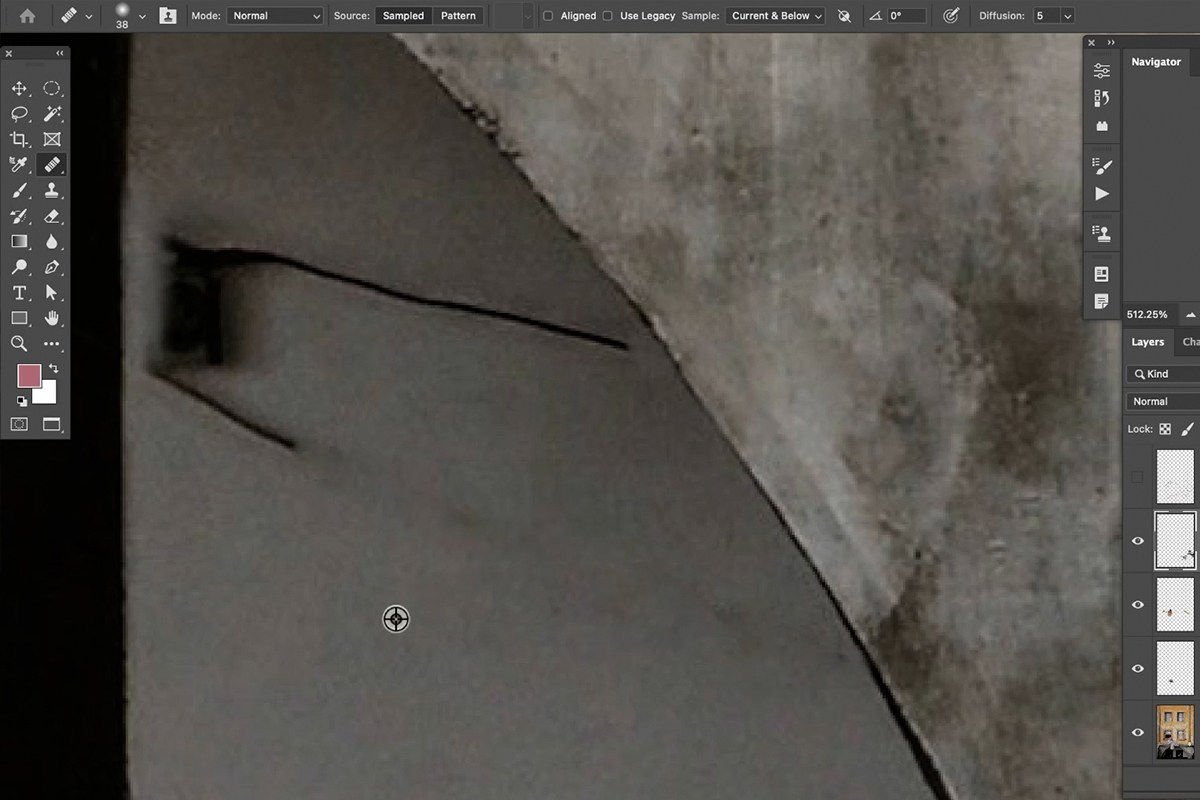Open the Diffusion value dropdown
1200x800 pixels.
click(x=1067, y=16)
